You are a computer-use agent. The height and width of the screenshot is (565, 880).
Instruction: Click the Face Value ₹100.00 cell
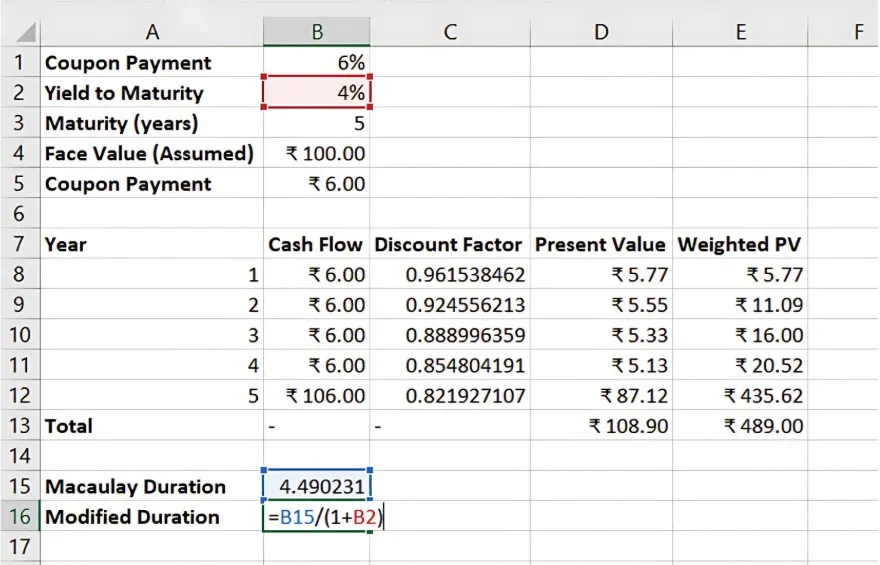tap(317, 154)
